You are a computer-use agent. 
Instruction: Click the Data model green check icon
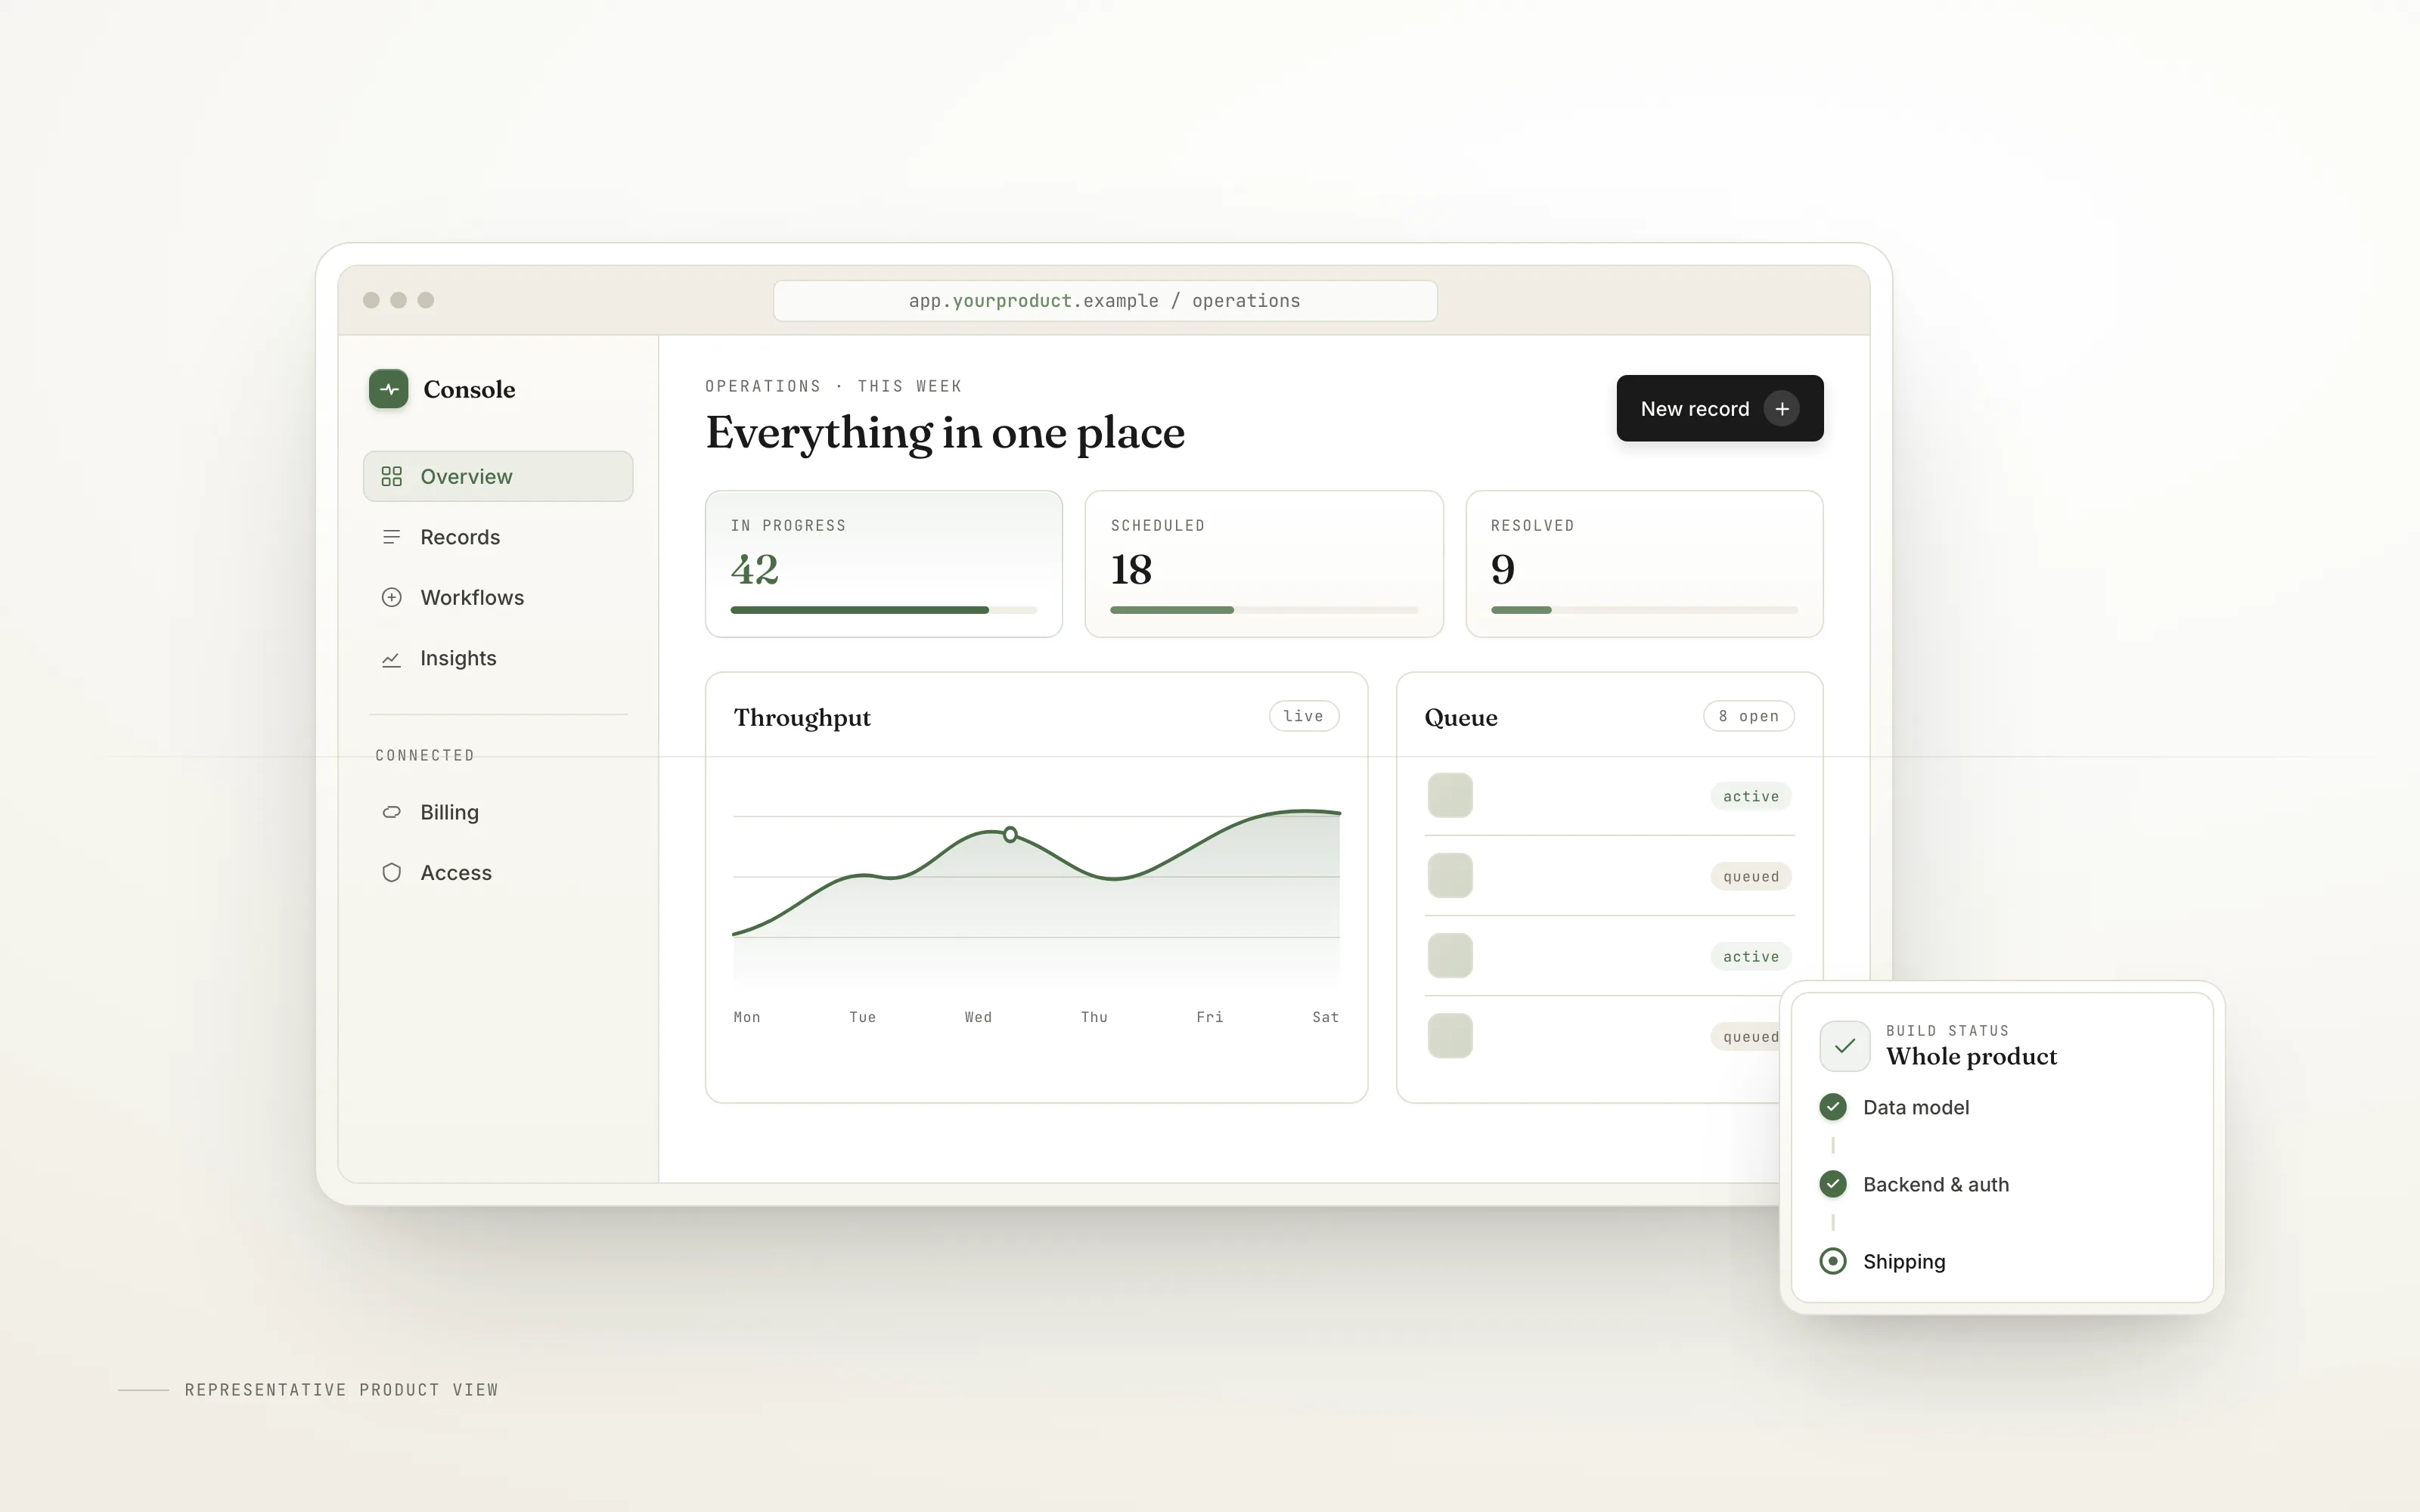(x=1833, y=1107)
